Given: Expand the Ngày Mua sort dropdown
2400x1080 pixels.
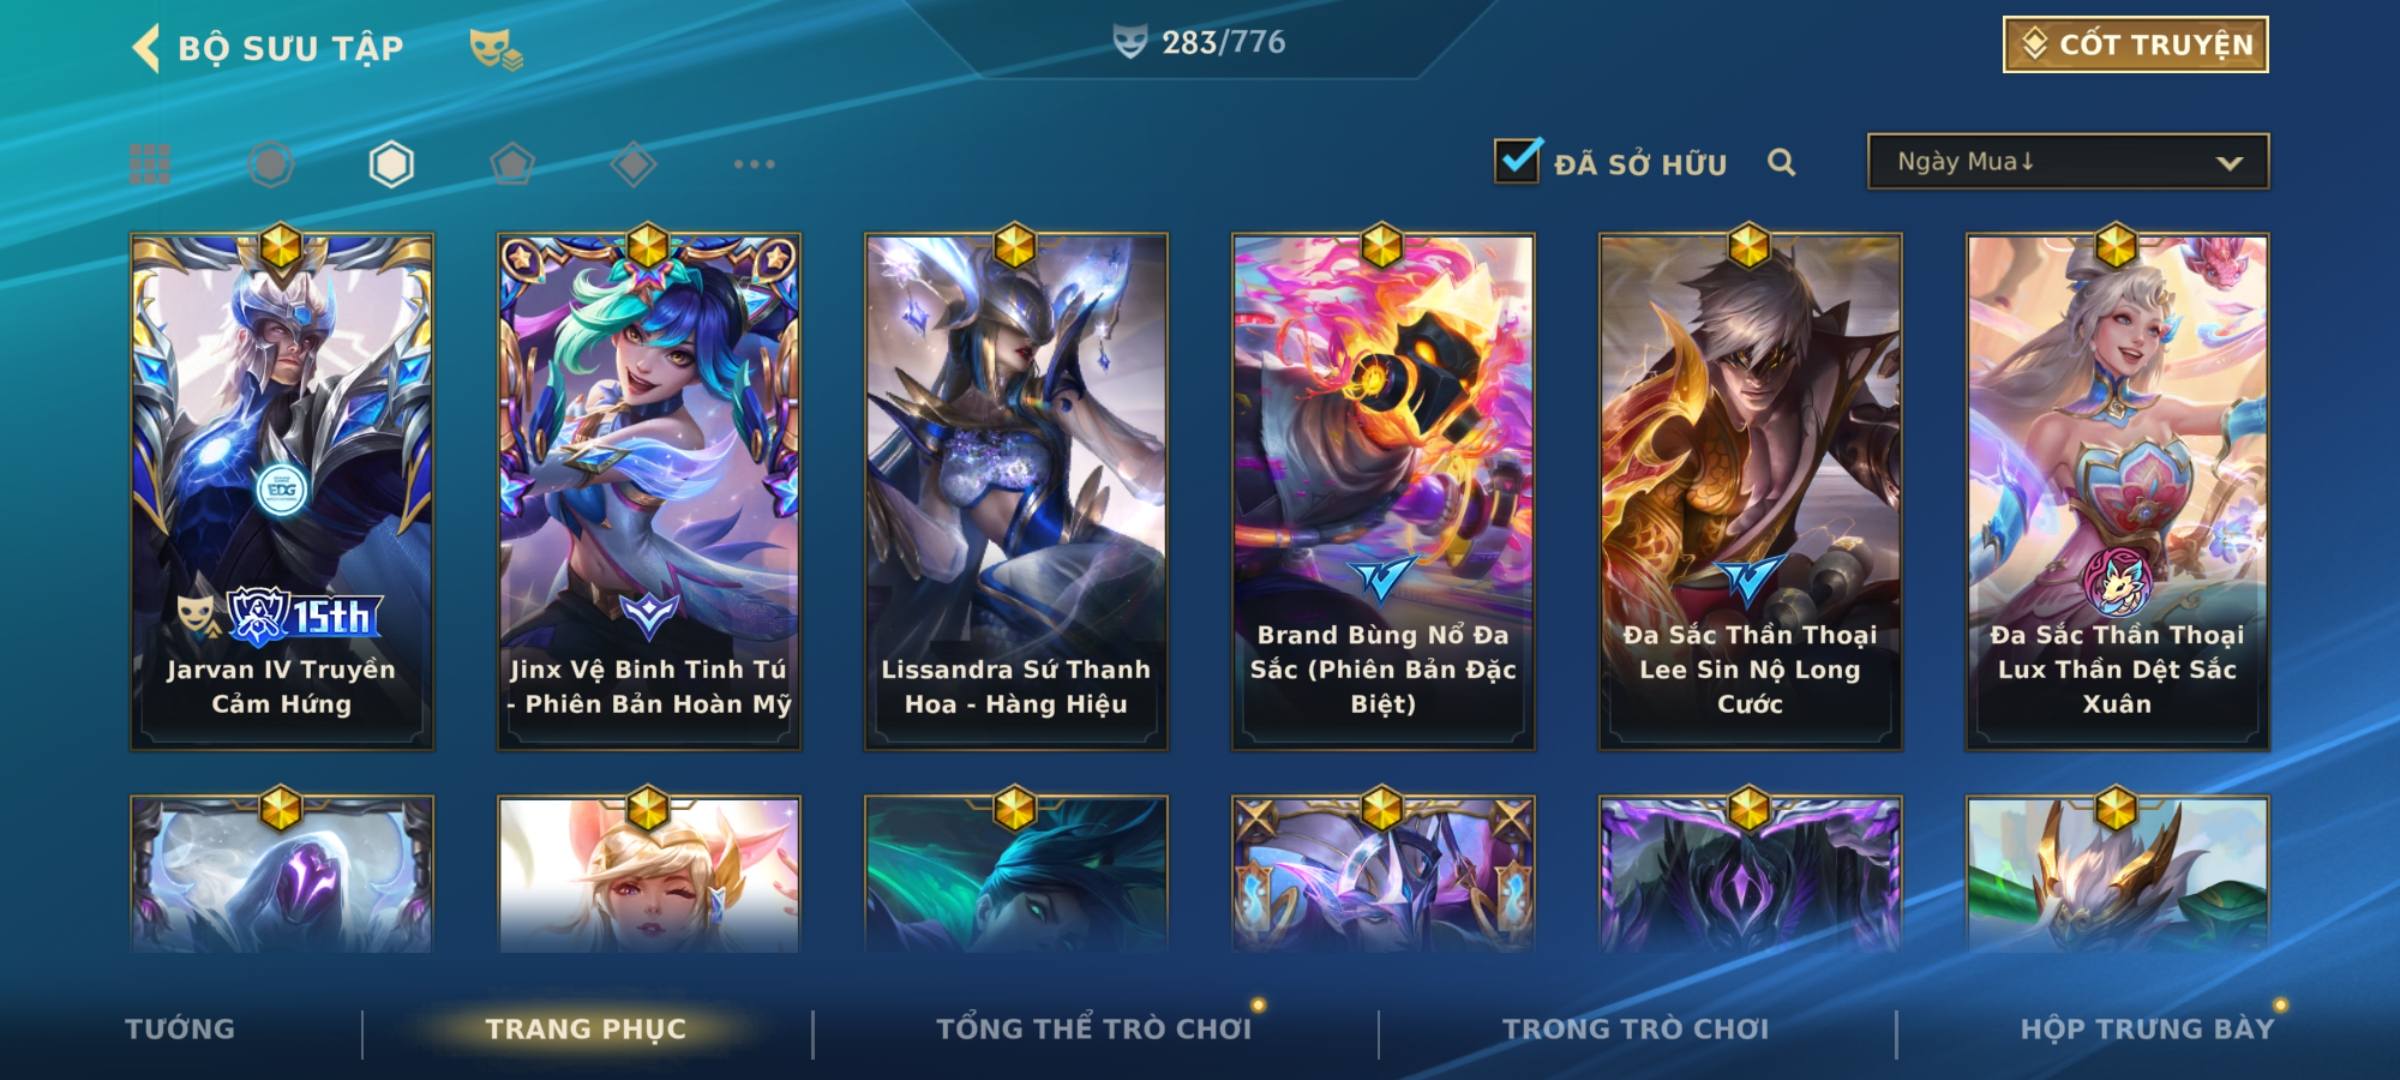Looking at the screenshot, I should [x=2068, y=161].
